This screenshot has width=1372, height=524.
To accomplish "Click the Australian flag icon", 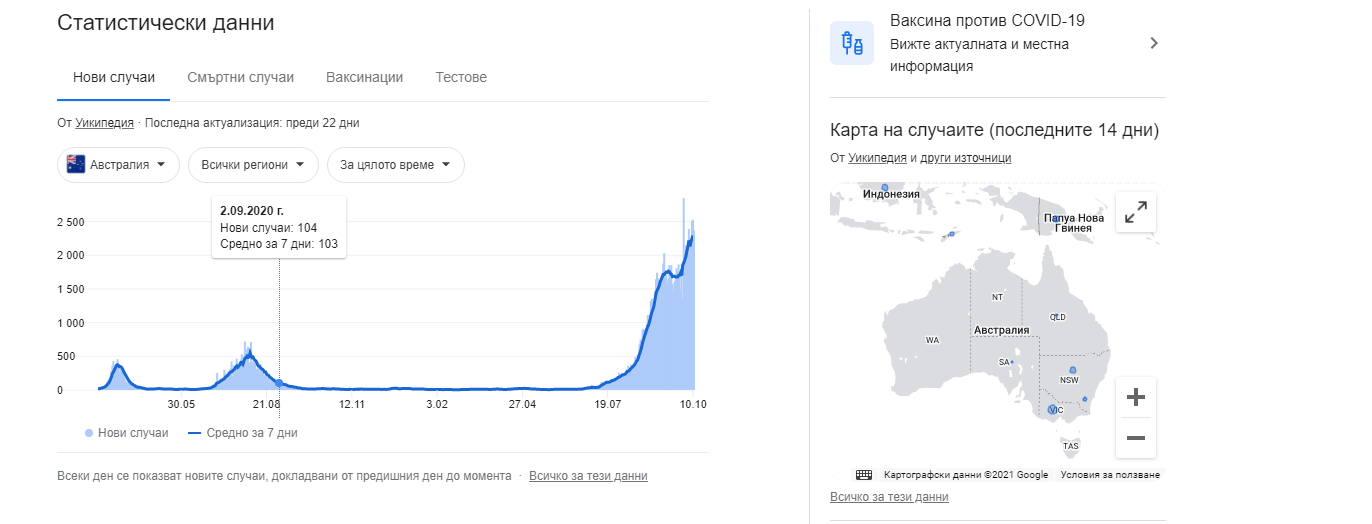I will tap(76, 165).
